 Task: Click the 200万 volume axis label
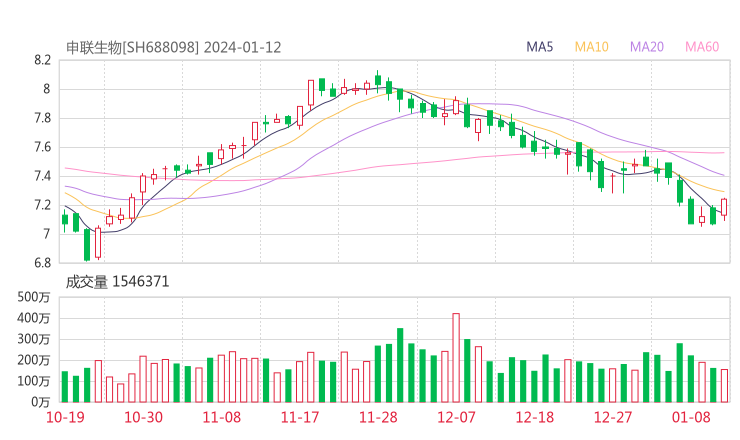(34, 360)
